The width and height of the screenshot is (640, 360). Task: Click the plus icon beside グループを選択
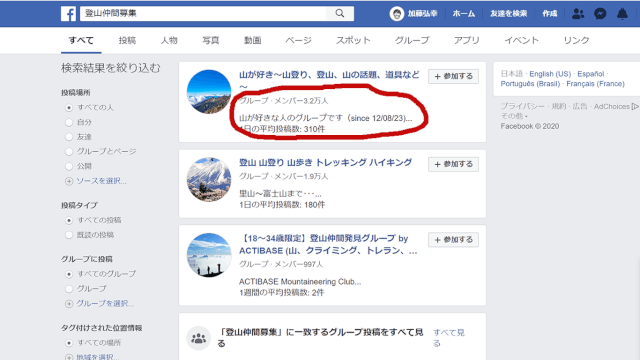tap(69, 304)
